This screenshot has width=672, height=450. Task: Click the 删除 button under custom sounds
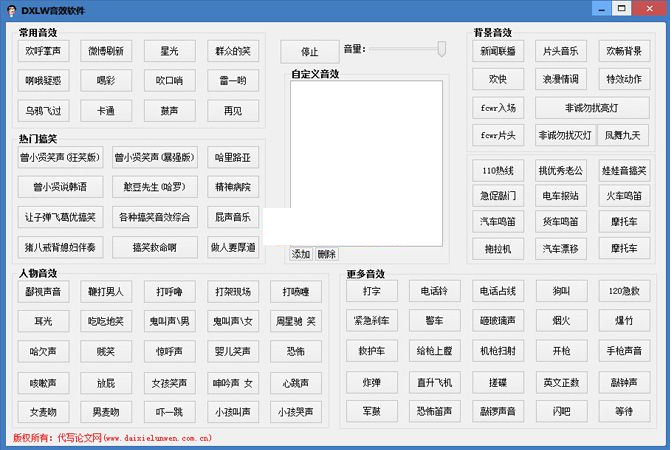pos(327,254)
